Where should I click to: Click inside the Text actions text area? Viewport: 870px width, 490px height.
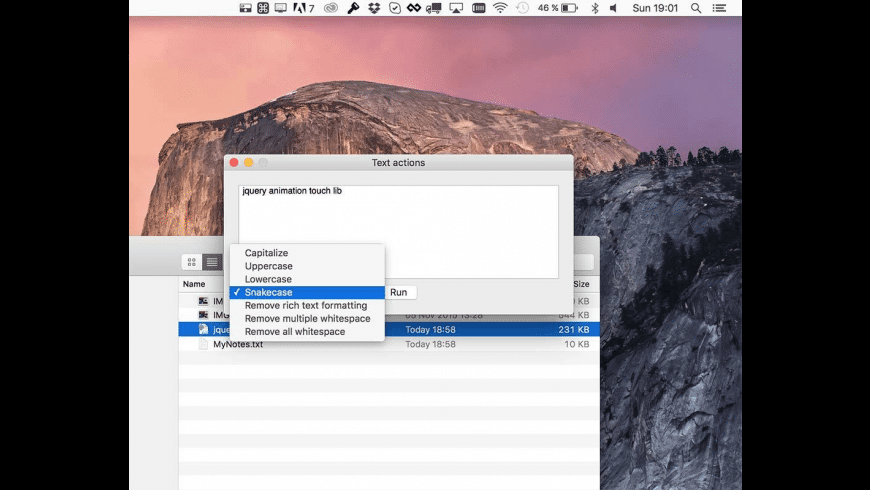(x=398, y=232)
